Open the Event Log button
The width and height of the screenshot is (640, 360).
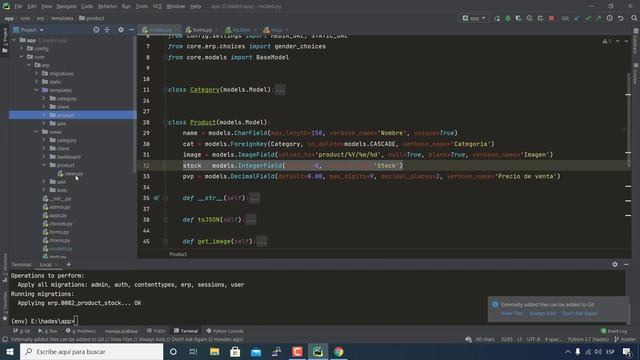coord(614,331)
